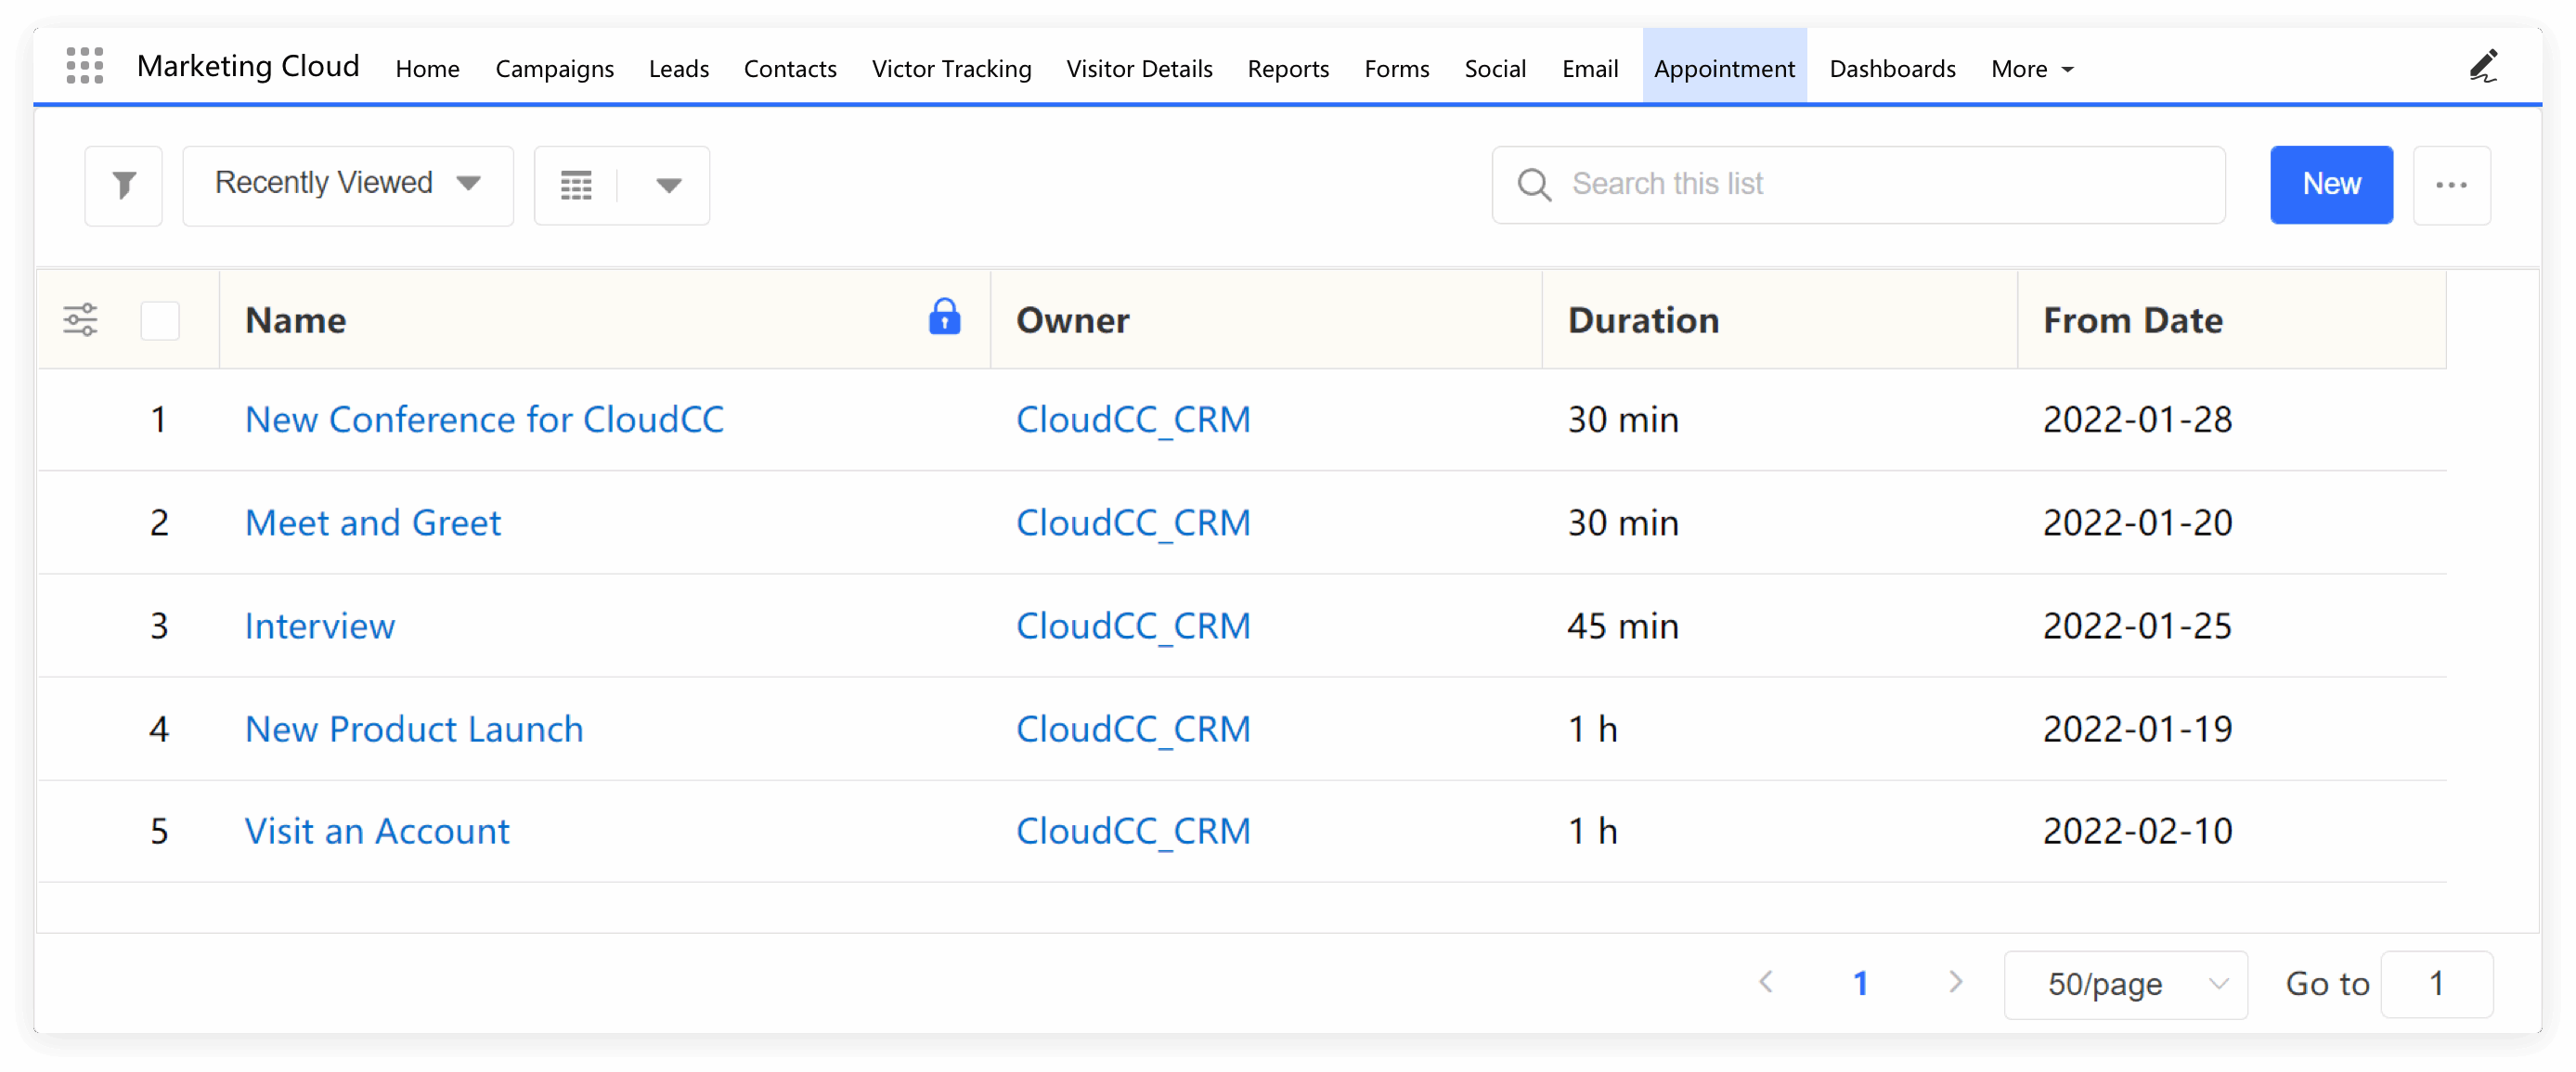Open the Dashboards tab
2576x1072 pixels.
click(x=1892, y=68)
